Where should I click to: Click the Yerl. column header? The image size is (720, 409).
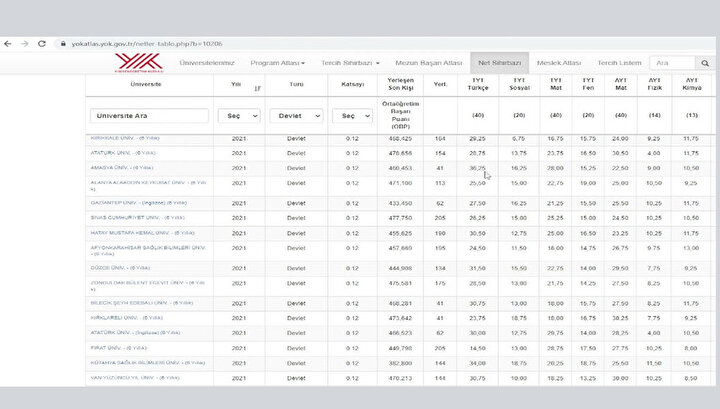click(440, 84)
